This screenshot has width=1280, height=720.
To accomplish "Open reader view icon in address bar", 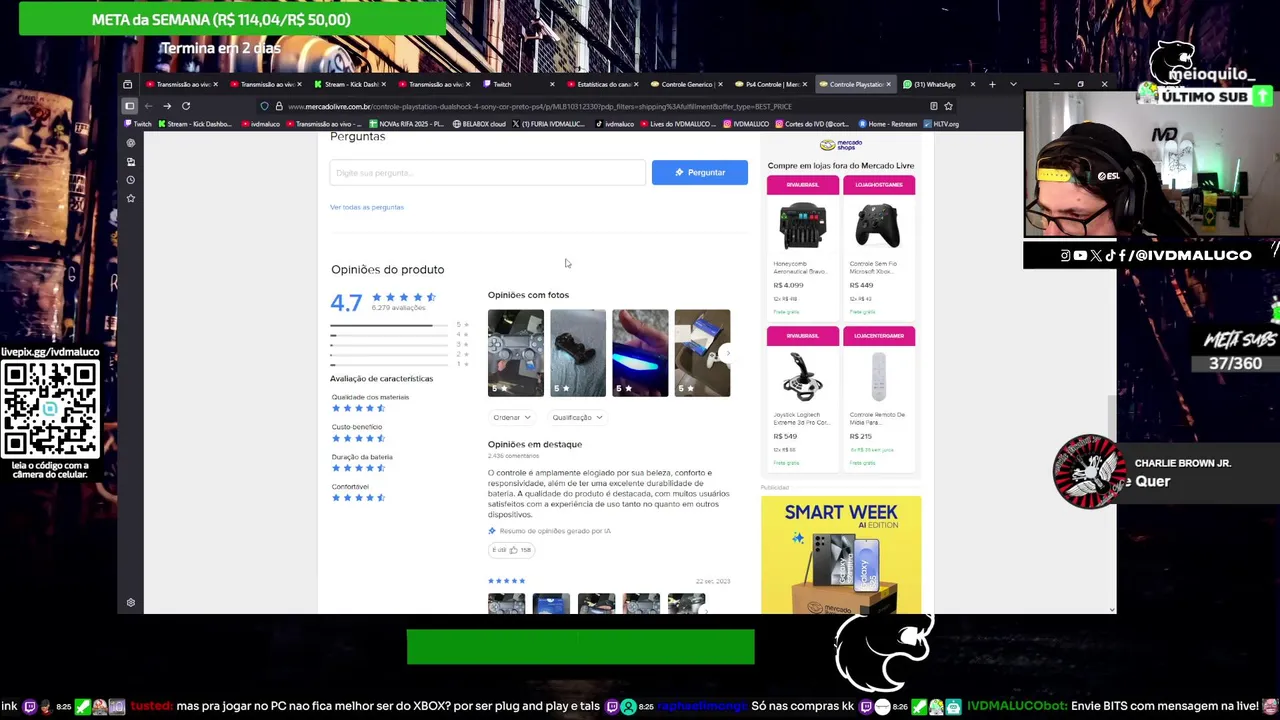I will coord(933,106).
